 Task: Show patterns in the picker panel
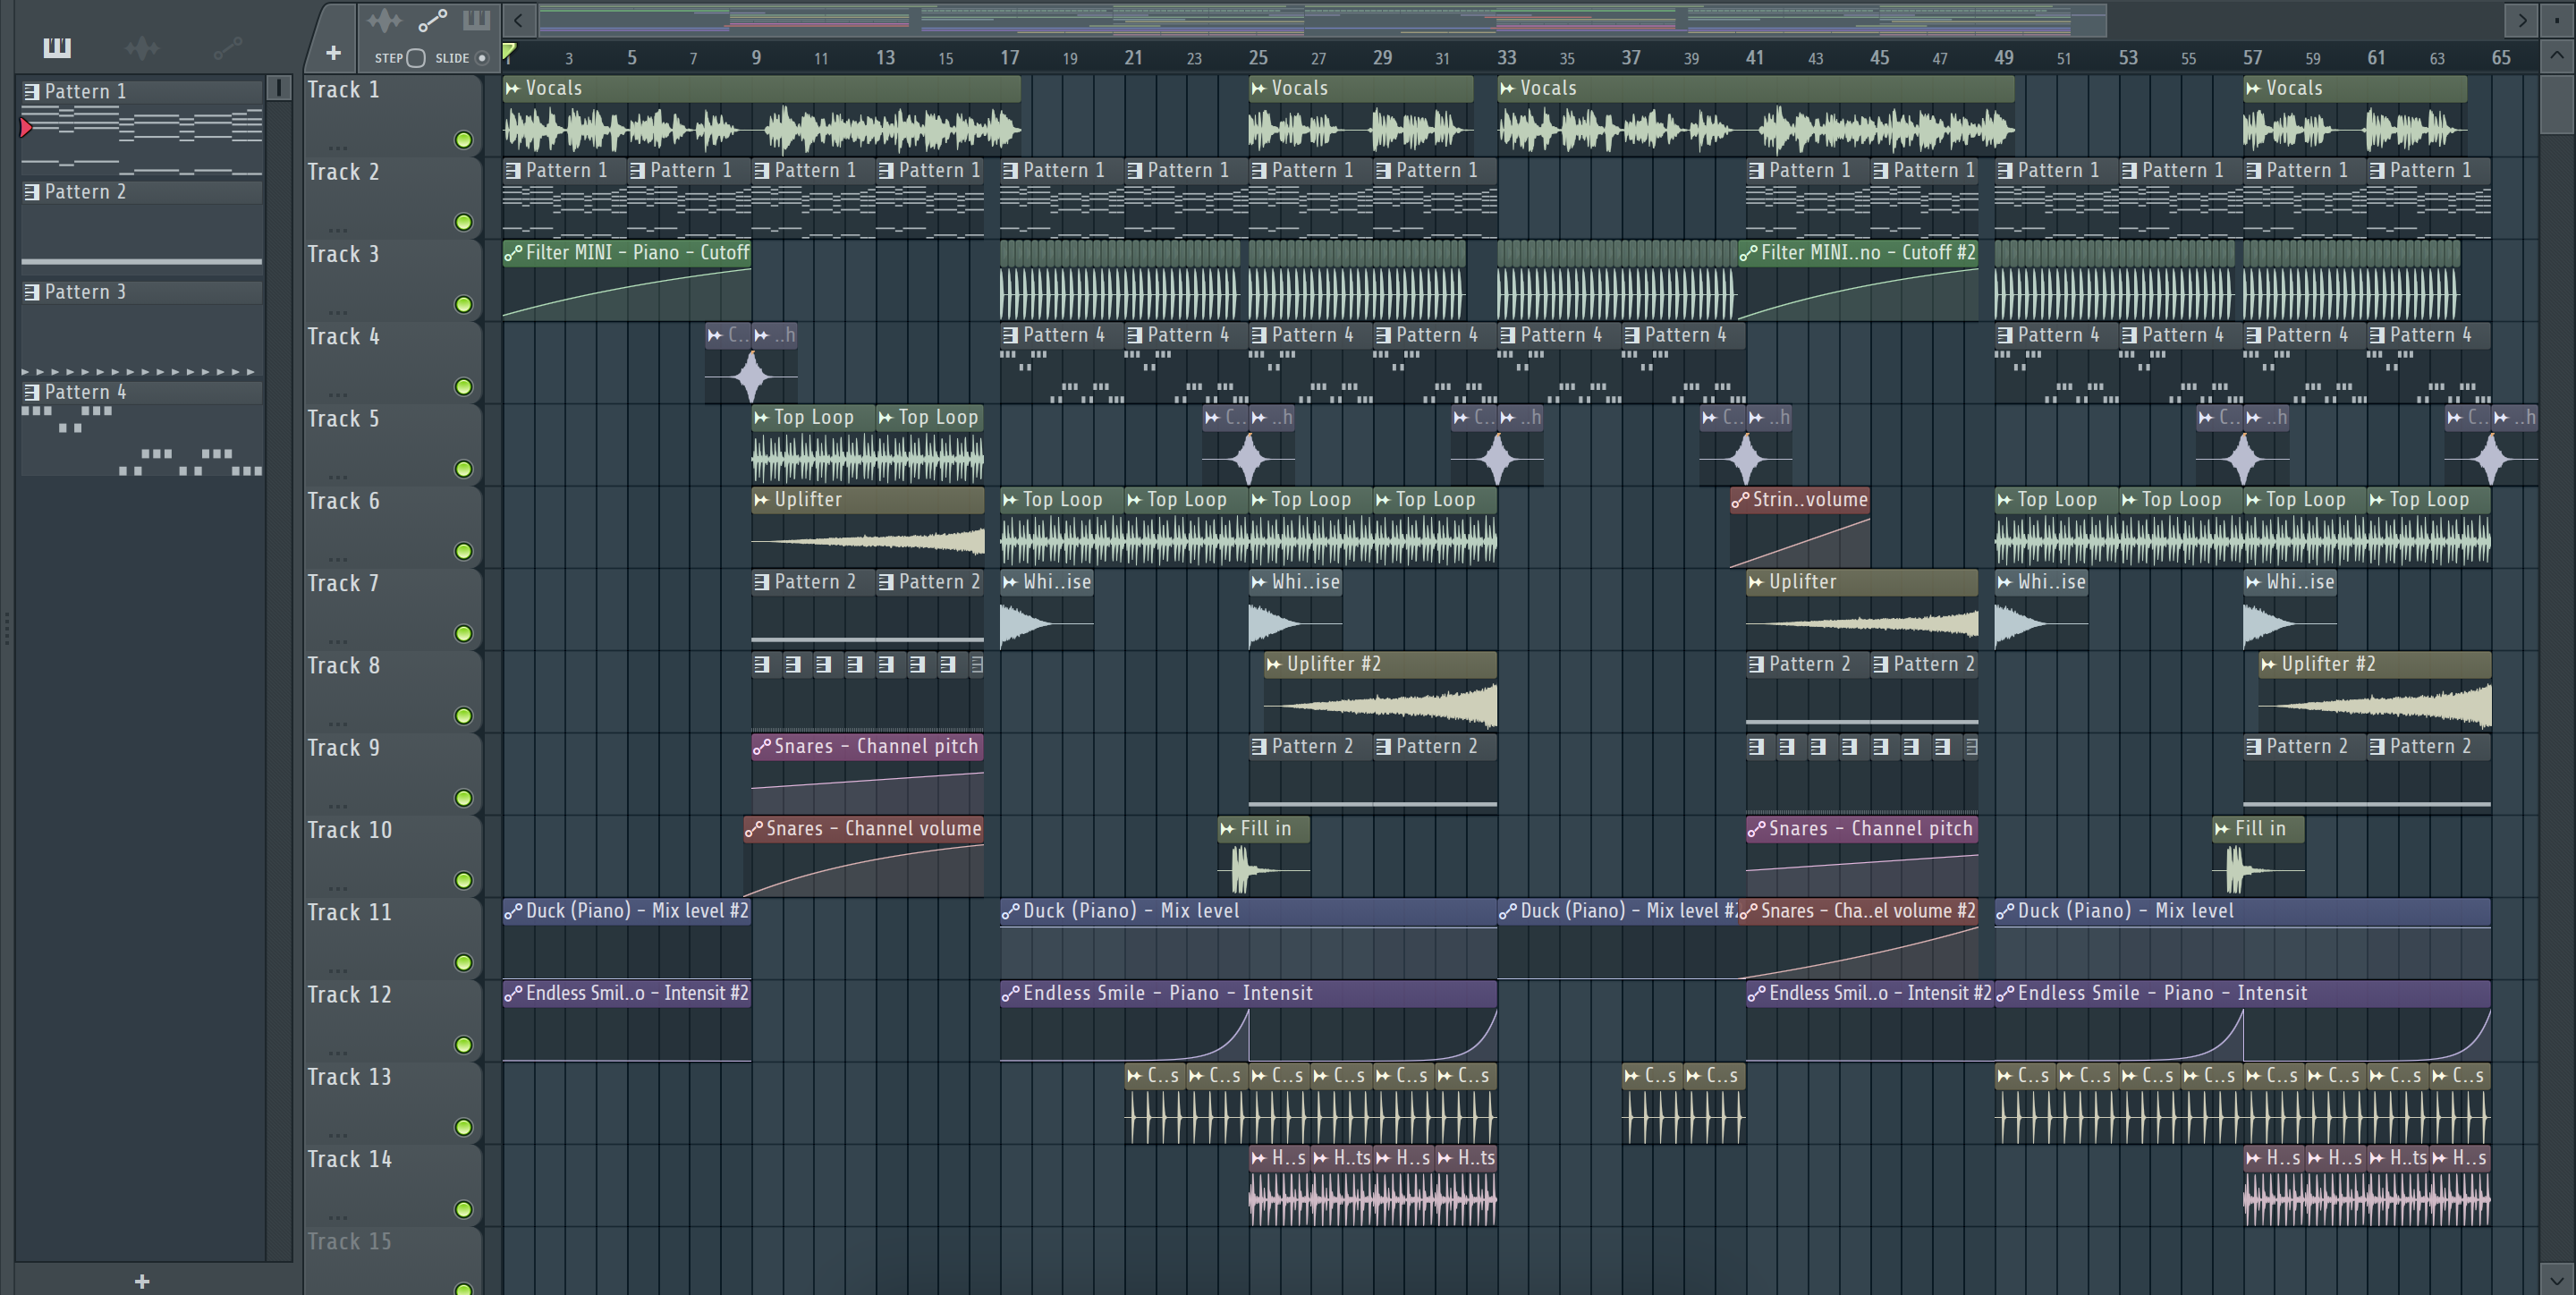coord(57,47)
